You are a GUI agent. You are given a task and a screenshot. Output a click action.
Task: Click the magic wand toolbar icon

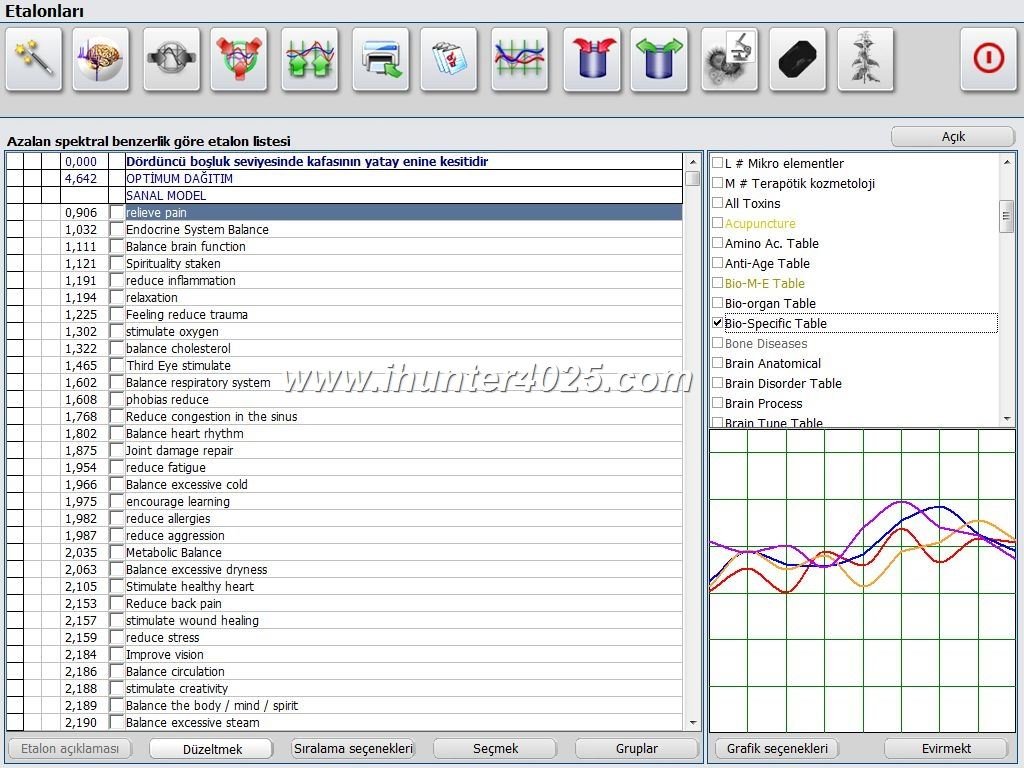point(34,59)
